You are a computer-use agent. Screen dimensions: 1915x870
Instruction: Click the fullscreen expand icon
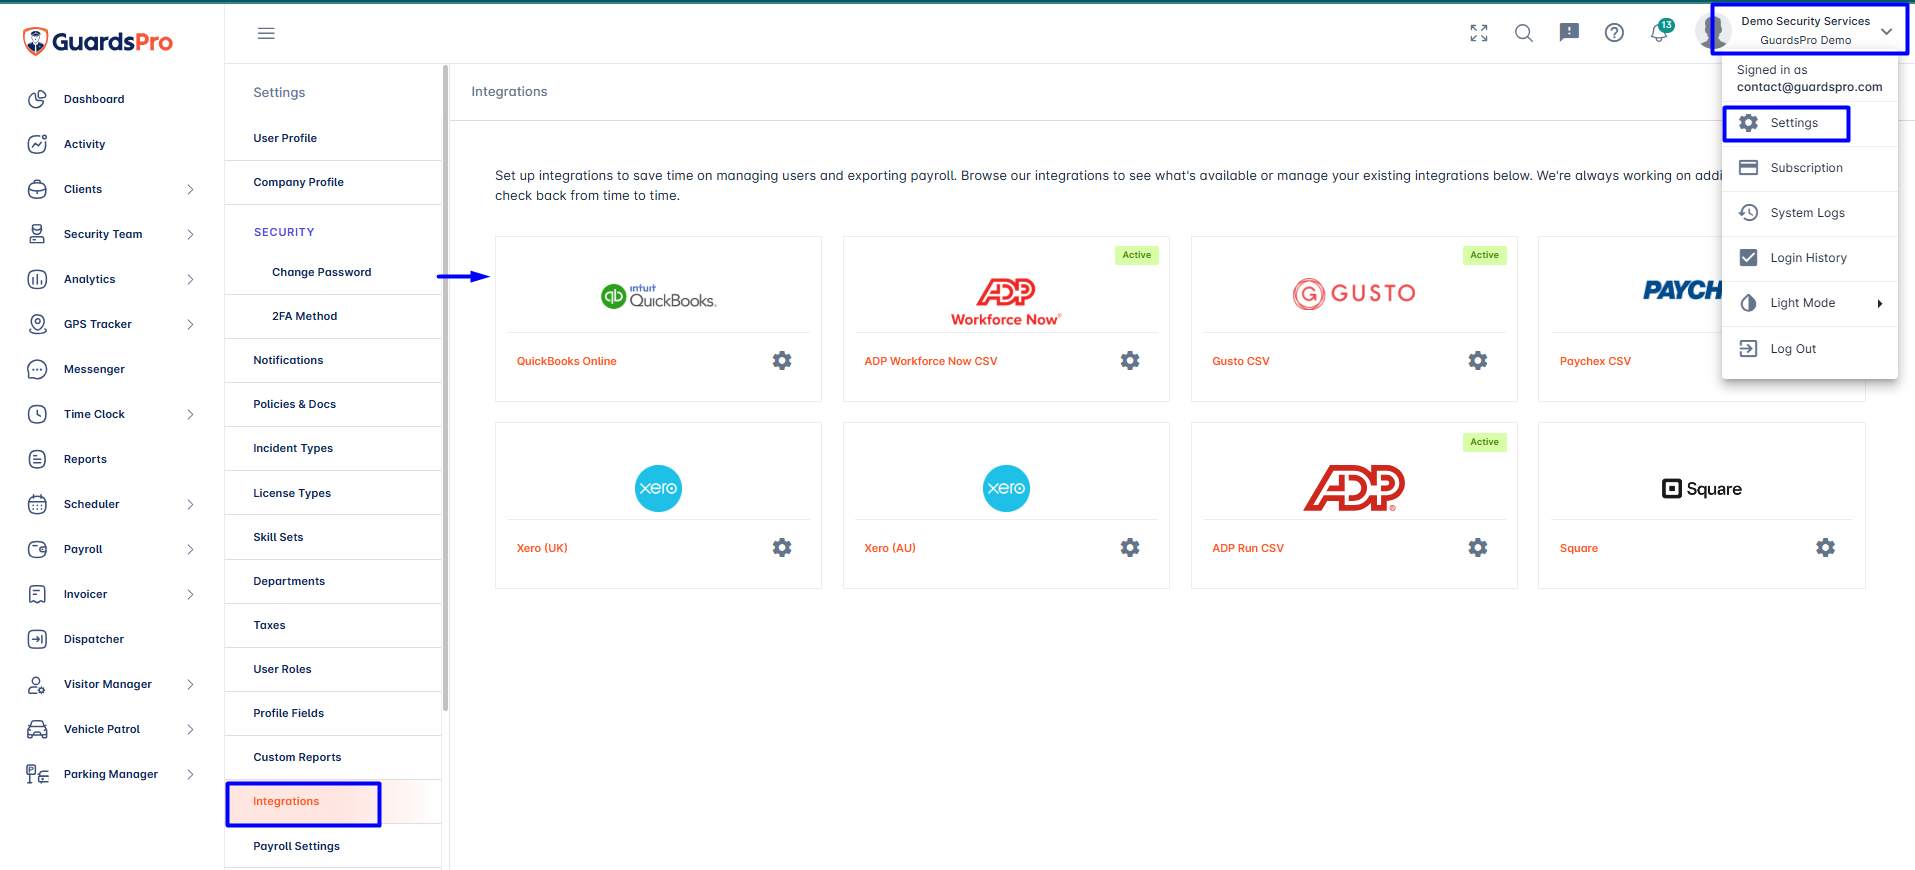pyautogui.click(x=1479, y=33)
